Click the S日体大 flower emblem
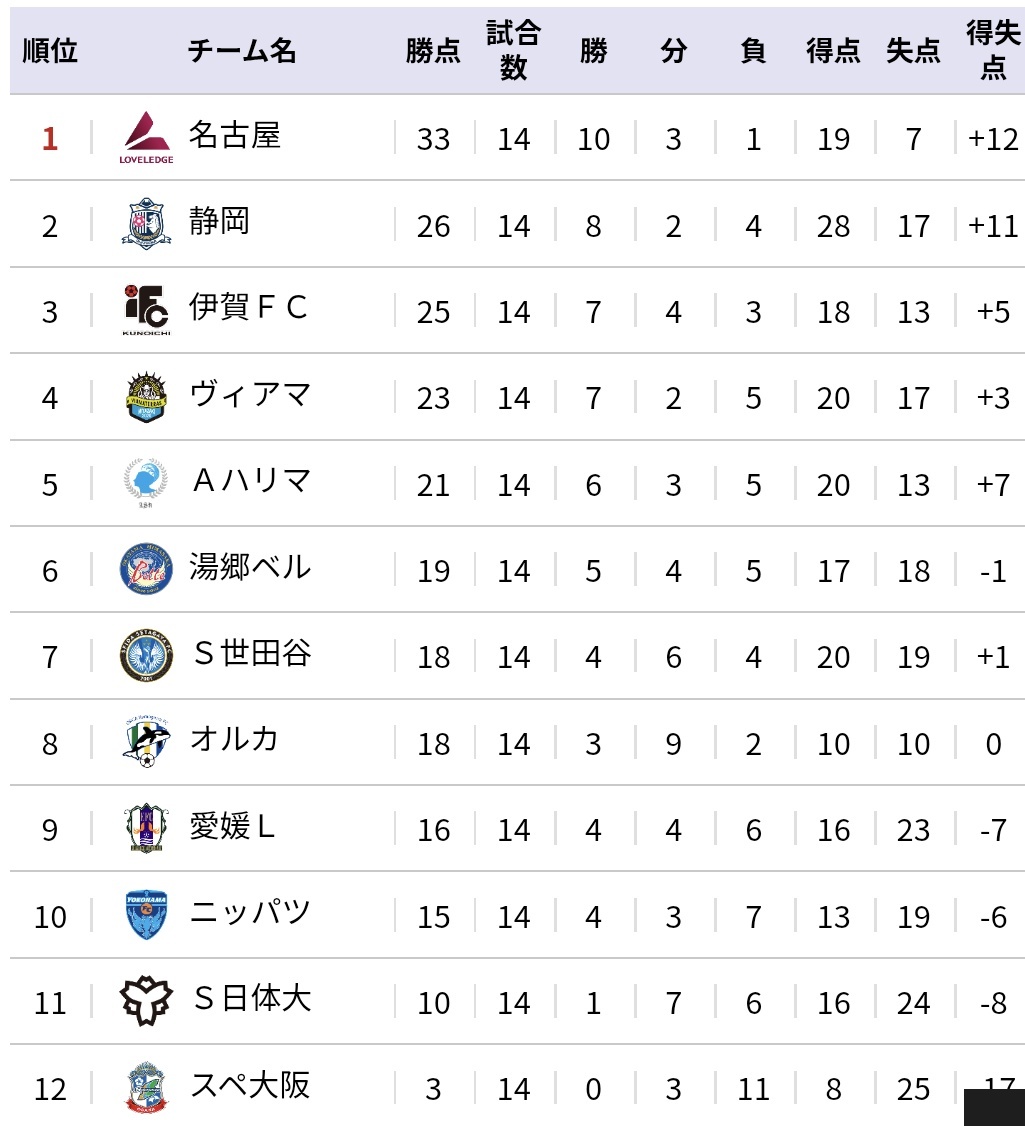 tap(147, 1000)
